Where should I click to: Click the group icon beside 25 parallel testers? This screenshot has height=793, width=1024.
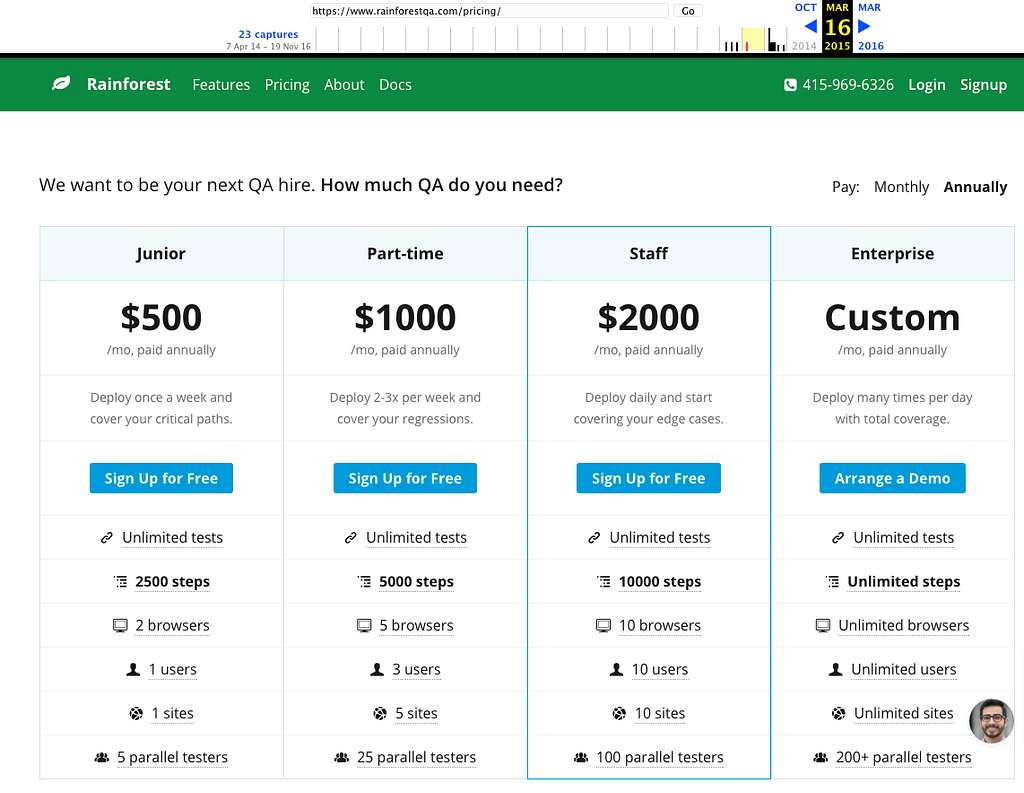click(x=342, y=758)
